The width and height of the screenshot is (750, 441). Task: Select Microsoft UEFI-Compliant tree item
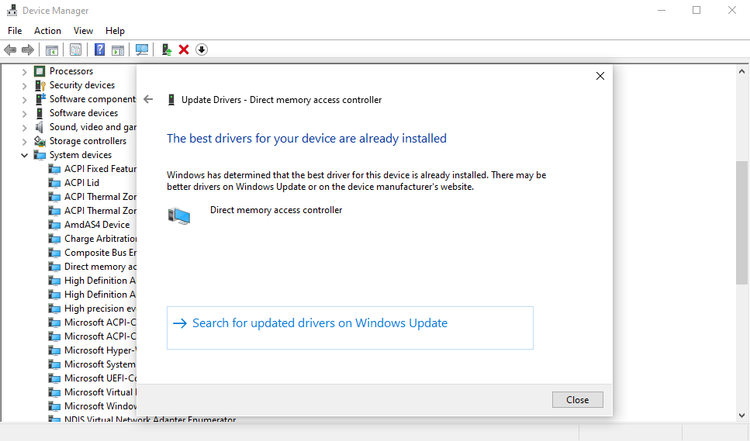pyautogui.click(x=100, y=378)
